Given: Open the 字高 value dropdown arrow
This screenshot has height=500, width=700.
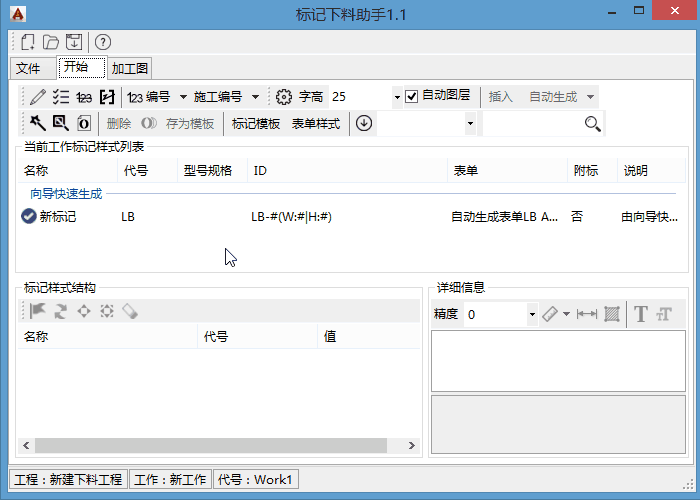Looking at the screenshot, I should pos(397,97).
